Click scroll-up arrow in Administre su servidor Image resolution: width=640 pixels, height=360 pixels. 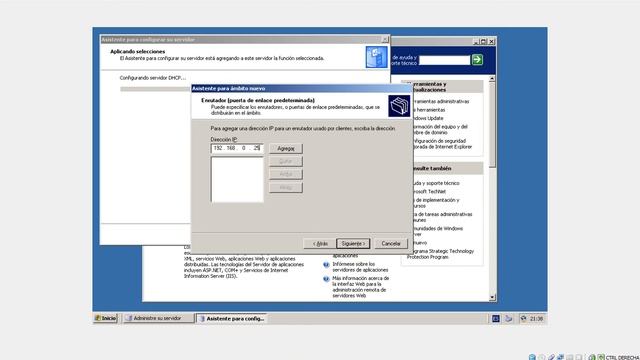pos(492,78)
